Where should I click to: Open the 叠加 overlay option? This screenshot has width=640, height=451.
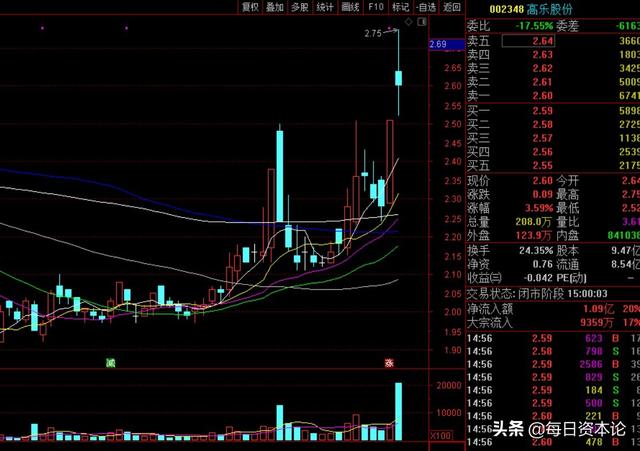(275, 7)
